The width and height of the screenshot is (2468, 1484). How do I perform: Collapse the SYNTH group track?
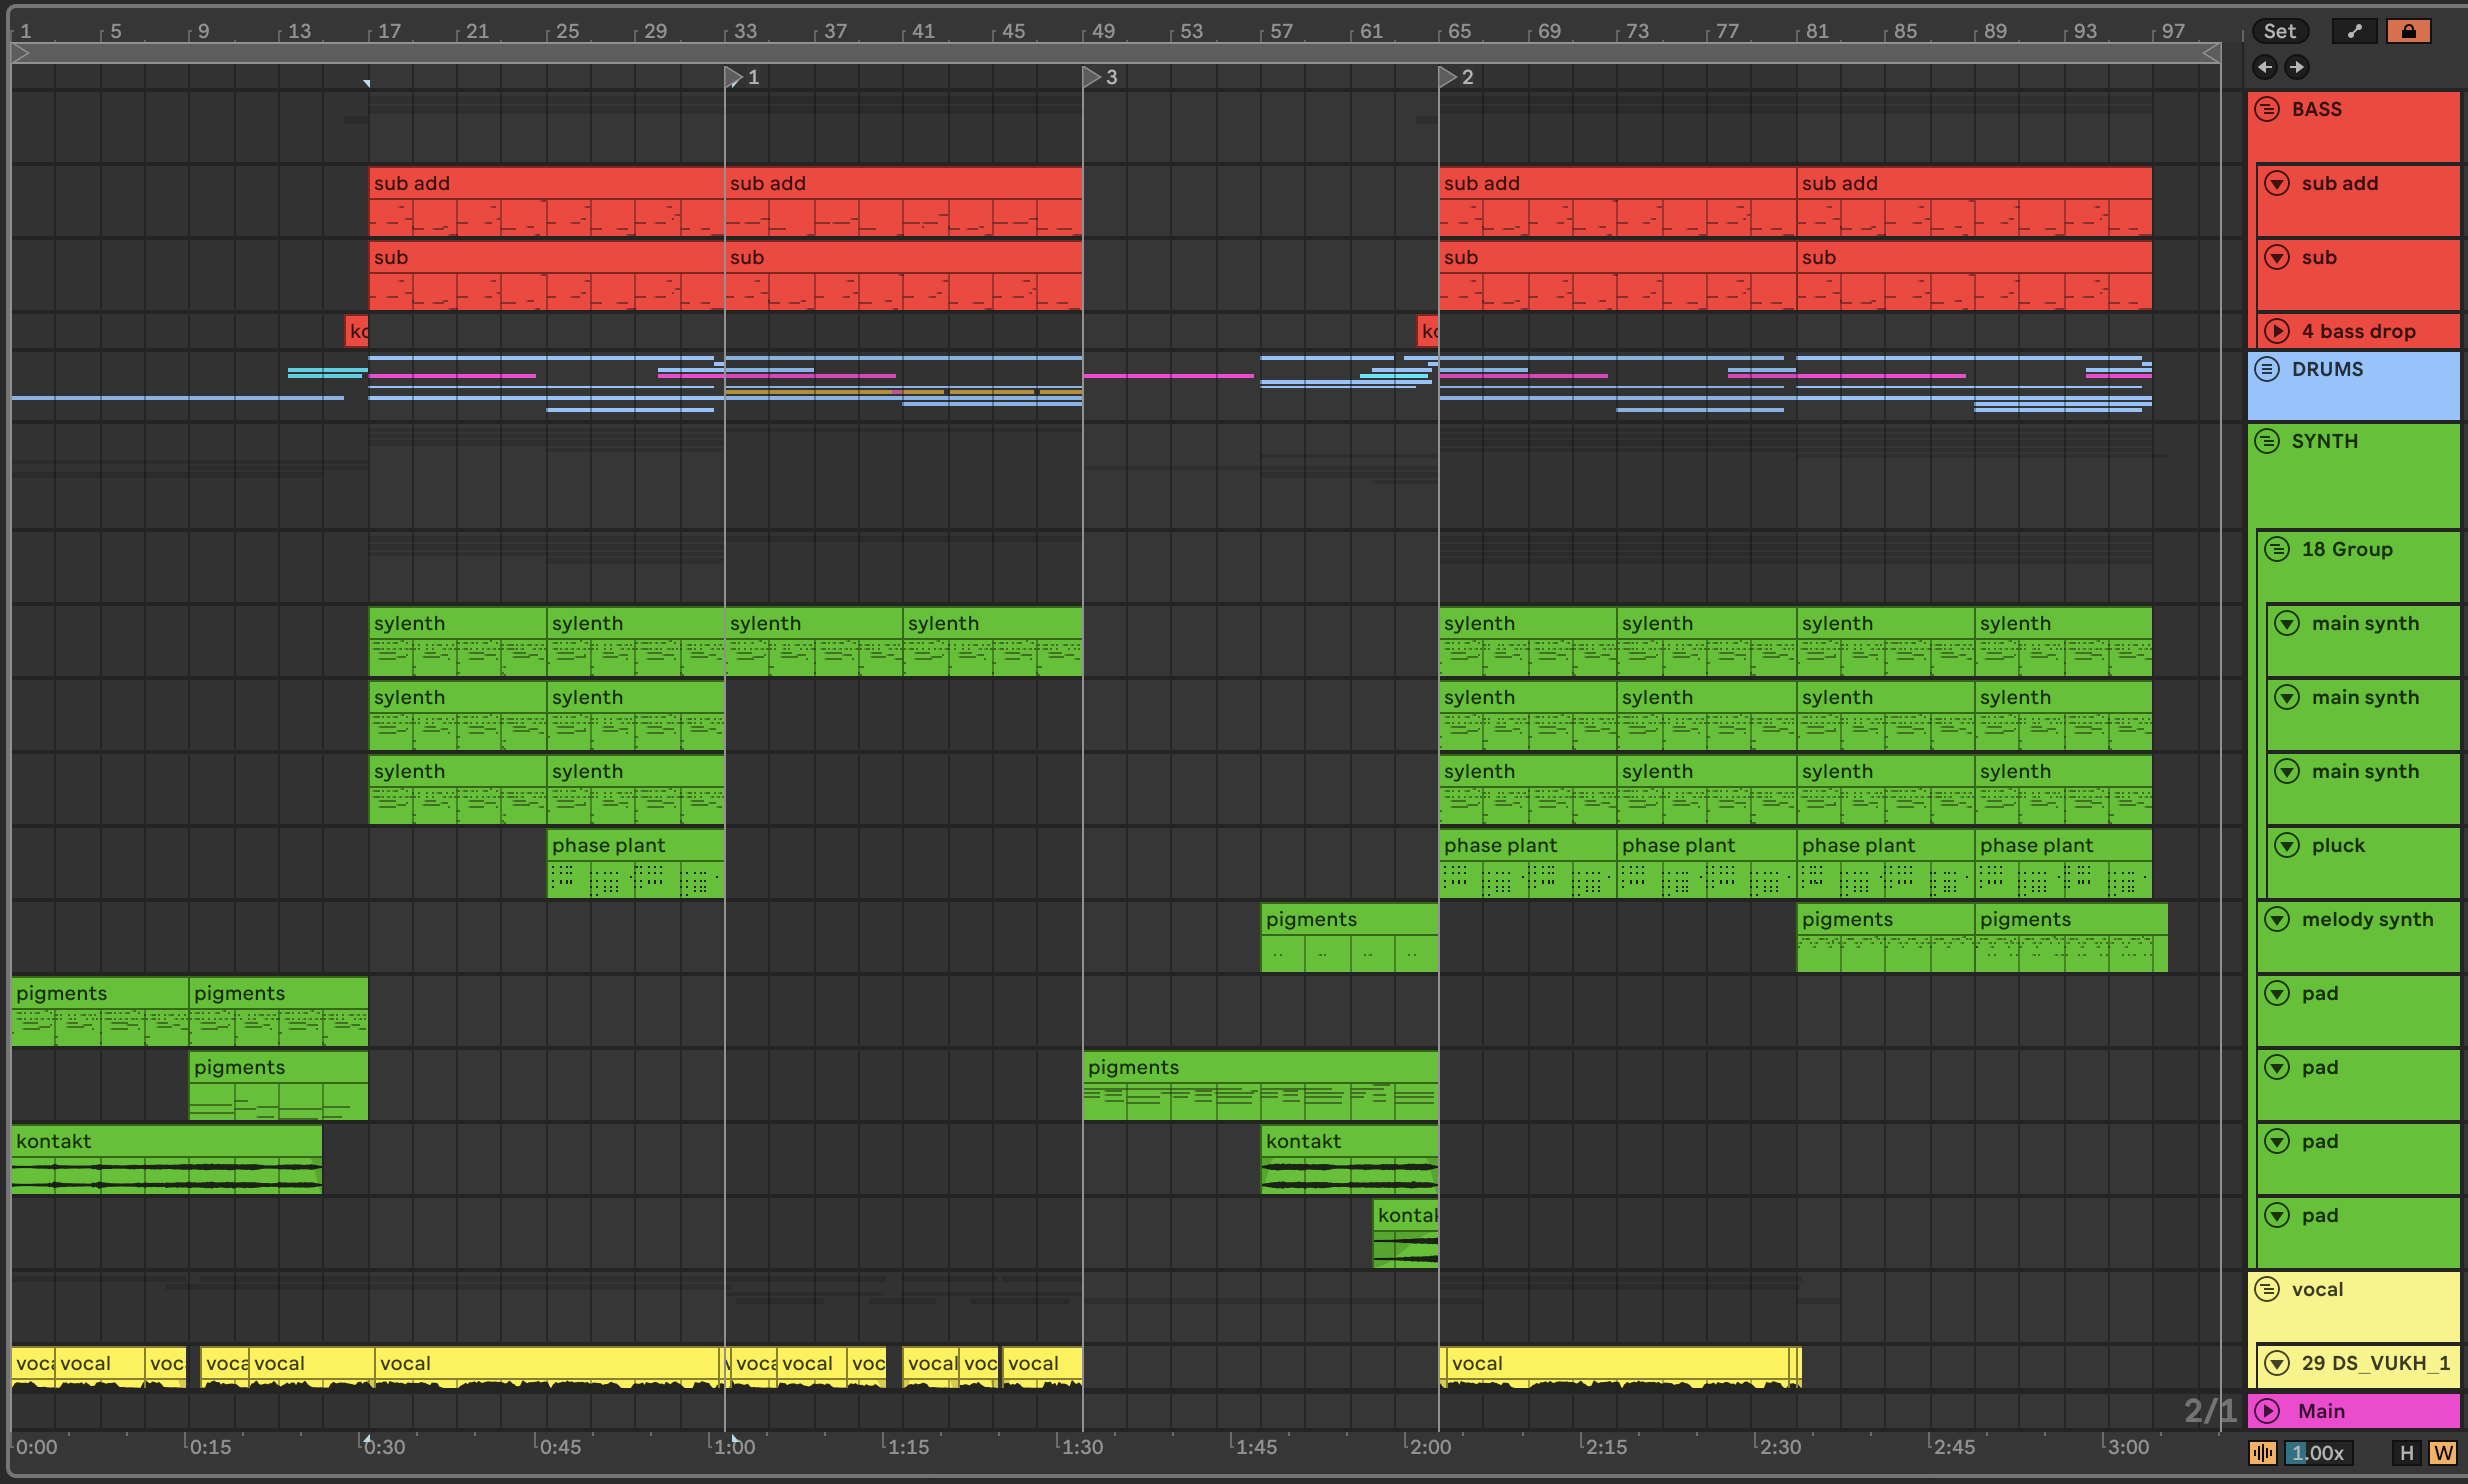tap(2268, 441)
